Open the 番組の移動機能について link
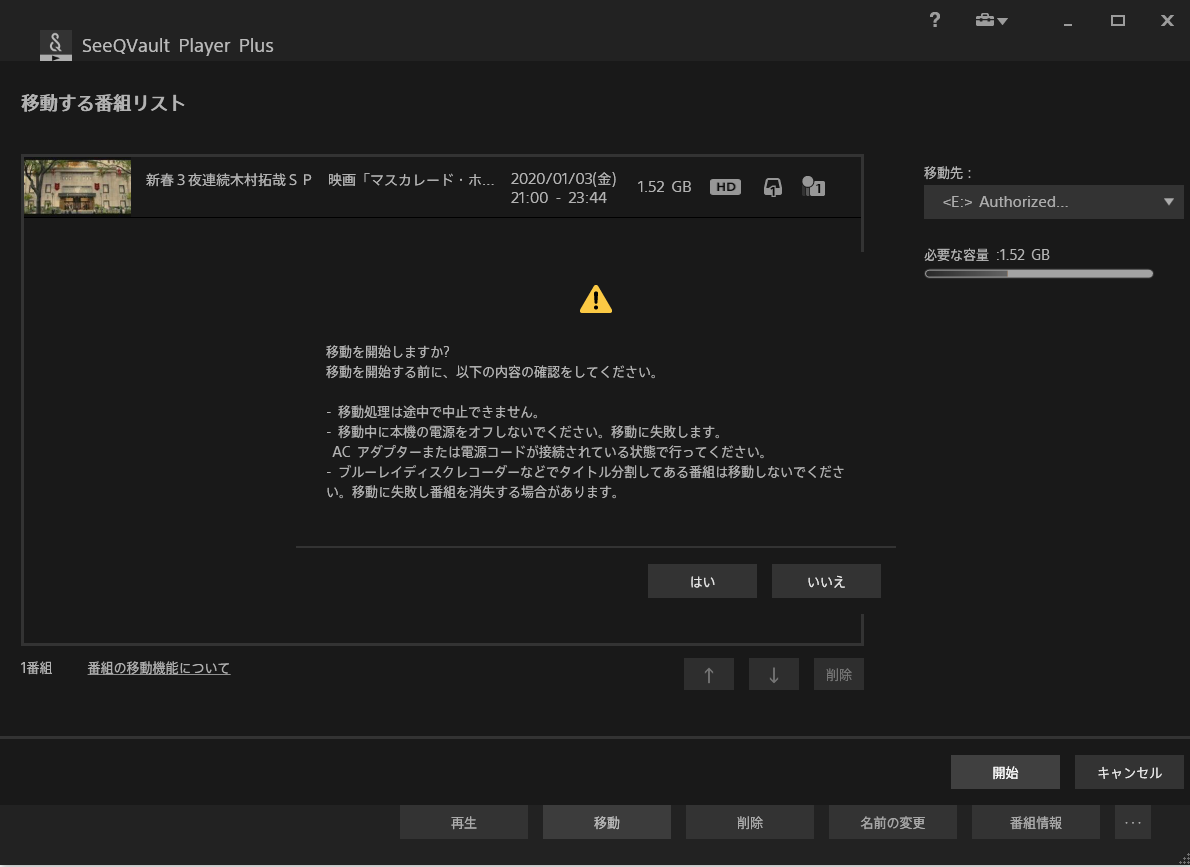 tap(159, 668)
